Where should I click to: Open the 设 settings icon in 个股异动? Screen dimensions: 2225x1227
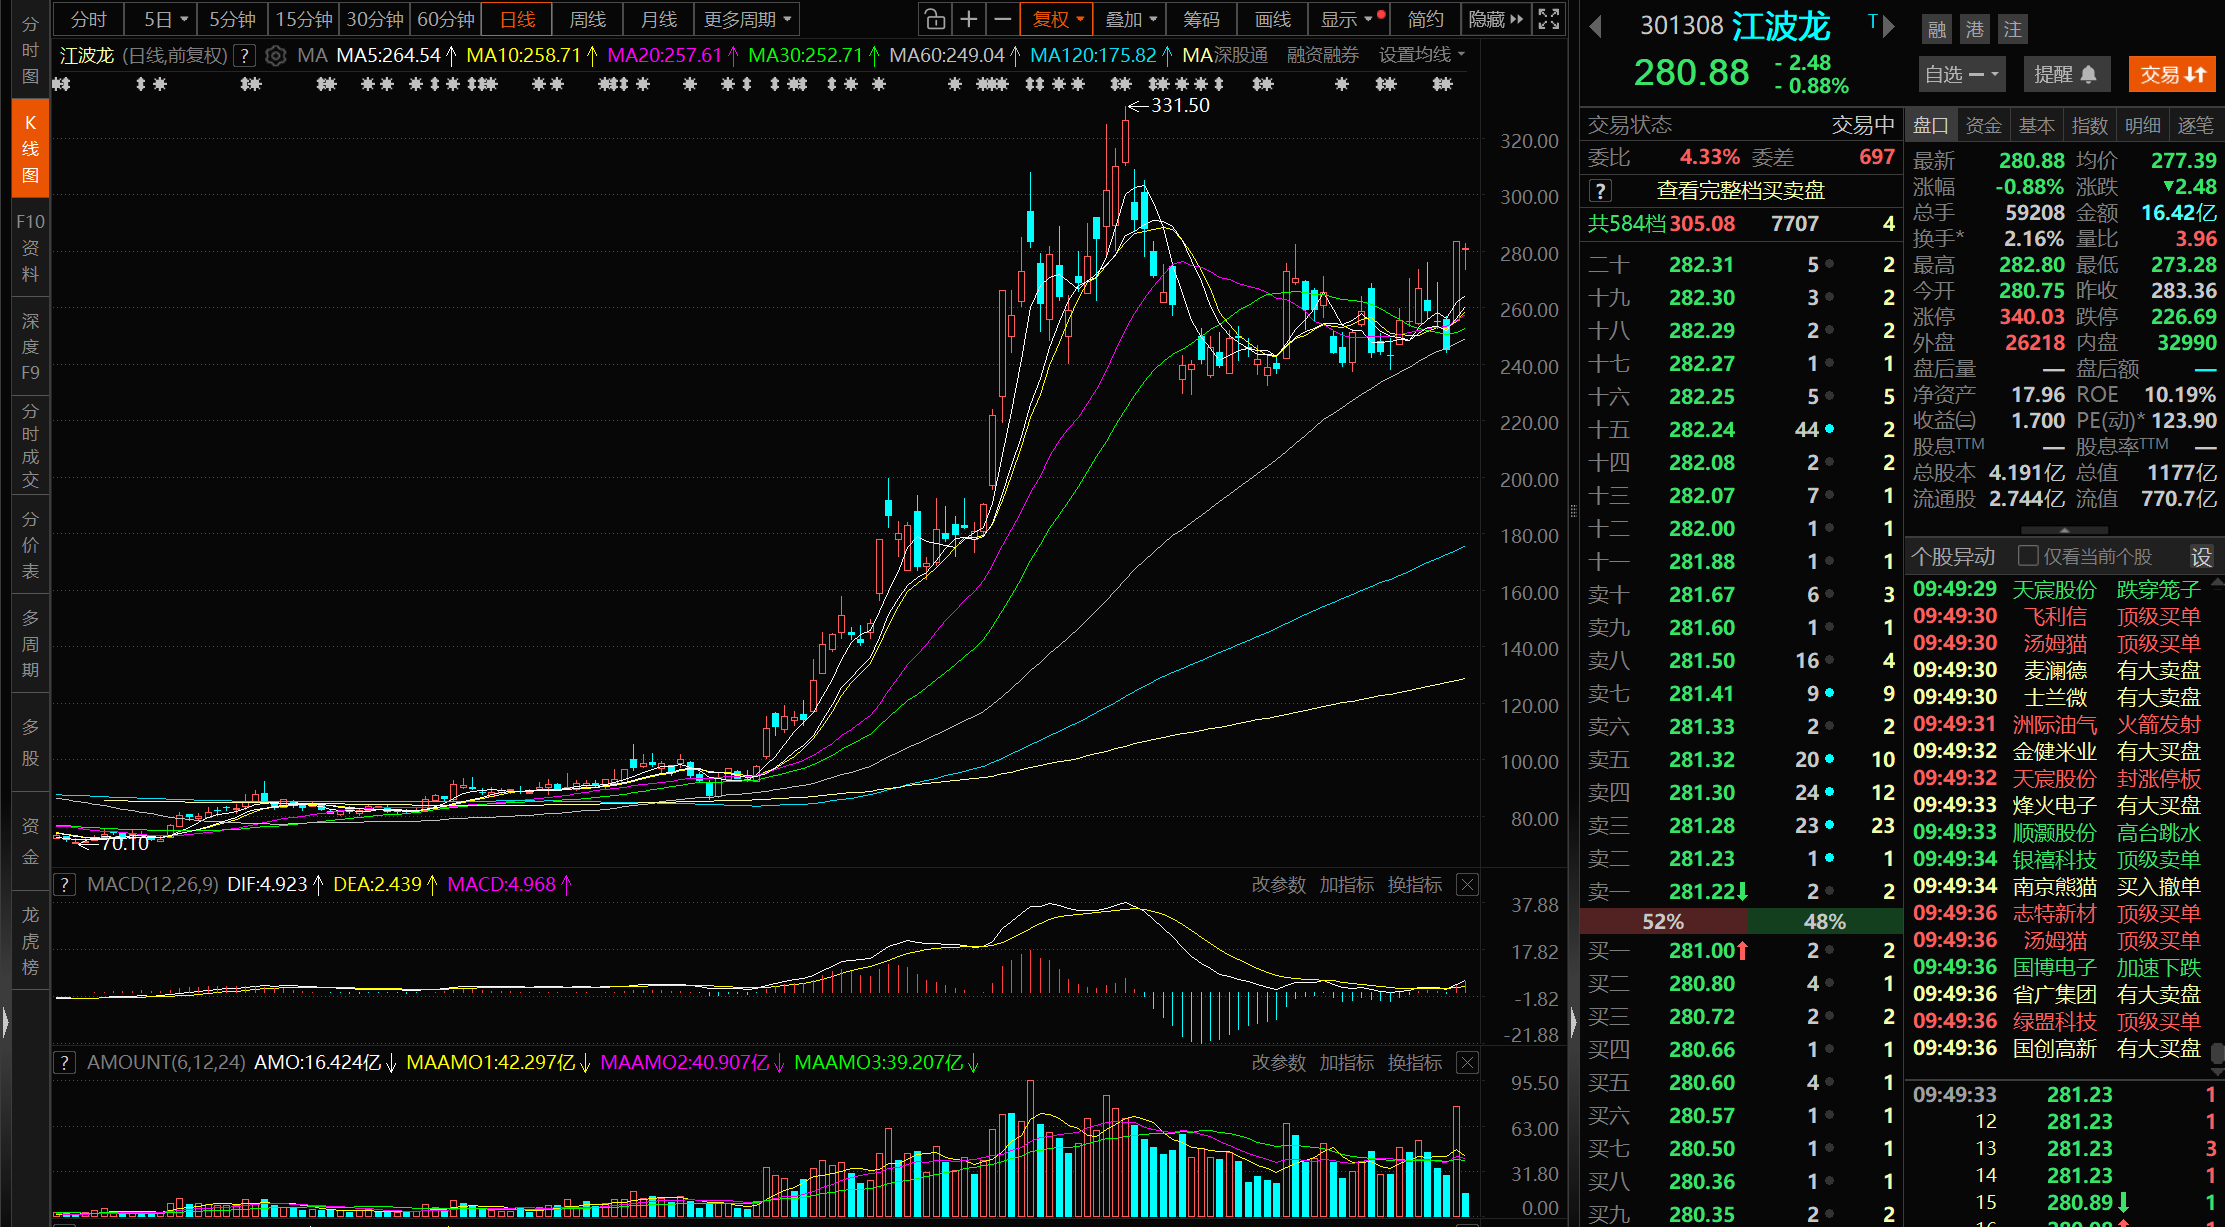tap(2201, 557)
